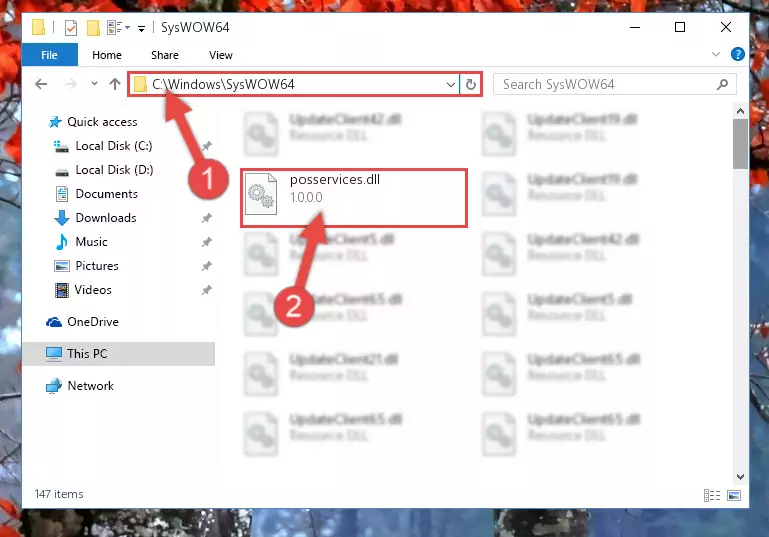
Task: Click the scrollbar up arrow
Action: [x=740, y=111]
